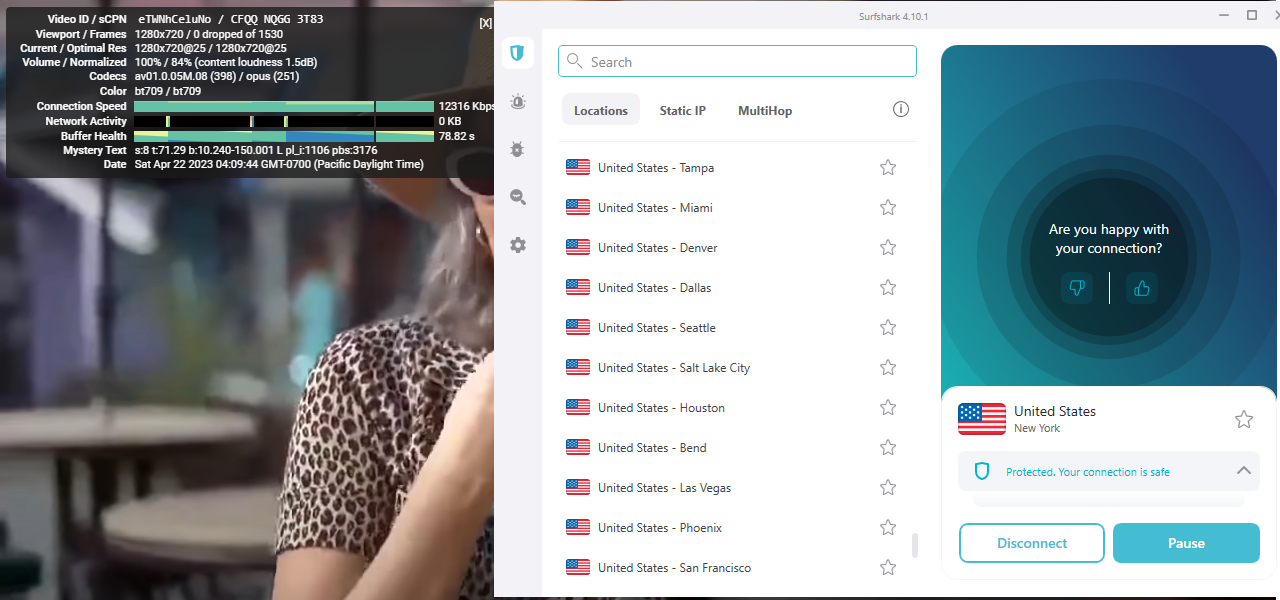
Task: Click the info icon next to MultiHop
Action: point(900,110)
